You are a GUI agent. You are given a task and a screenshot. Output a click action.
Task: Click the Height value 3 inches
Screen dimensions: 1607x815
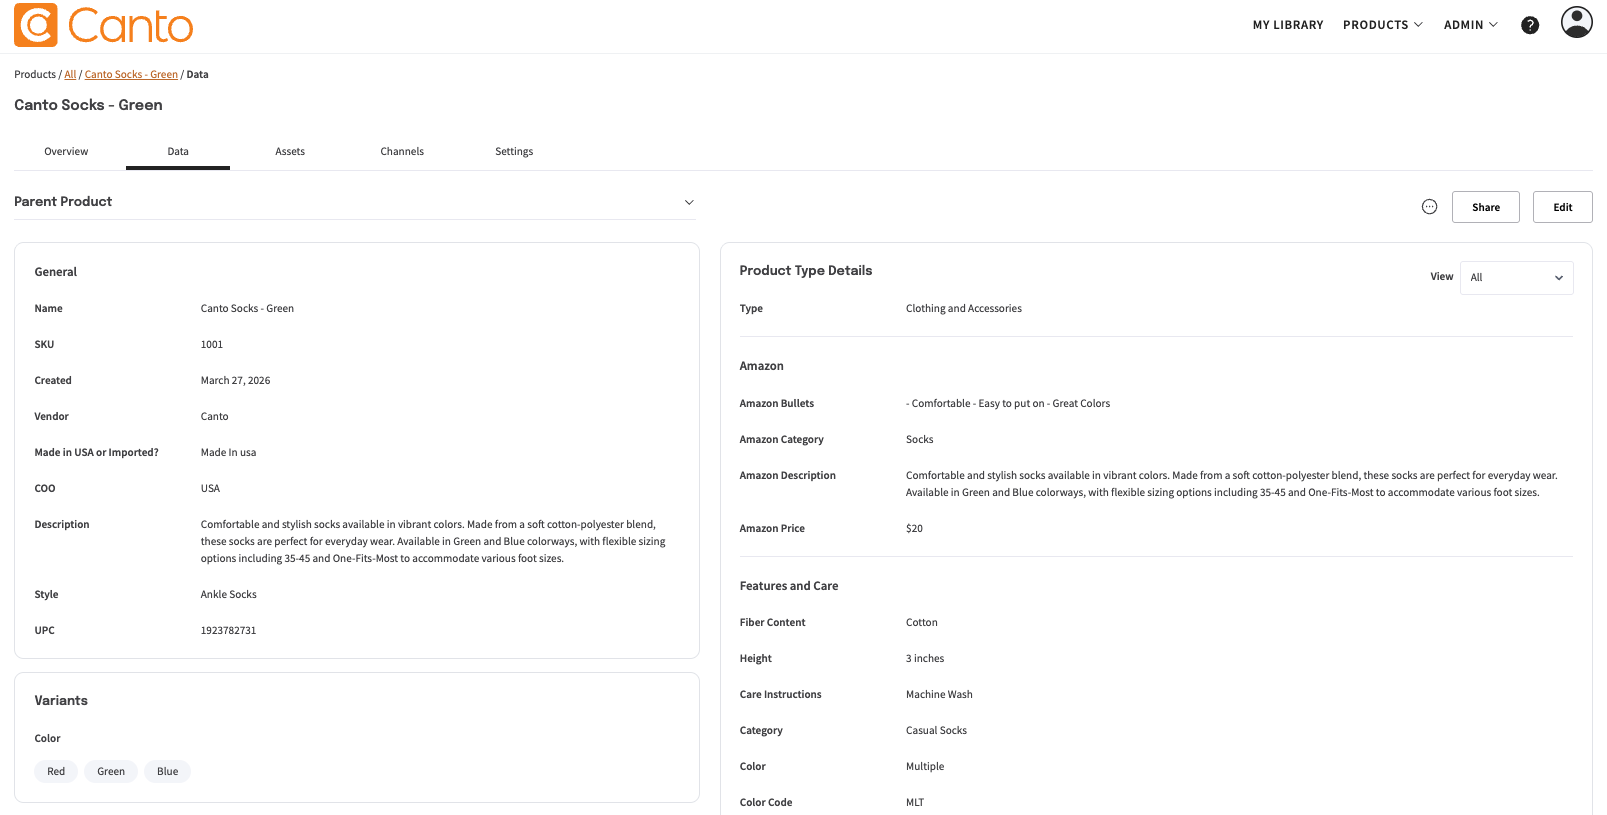(925, 659)
